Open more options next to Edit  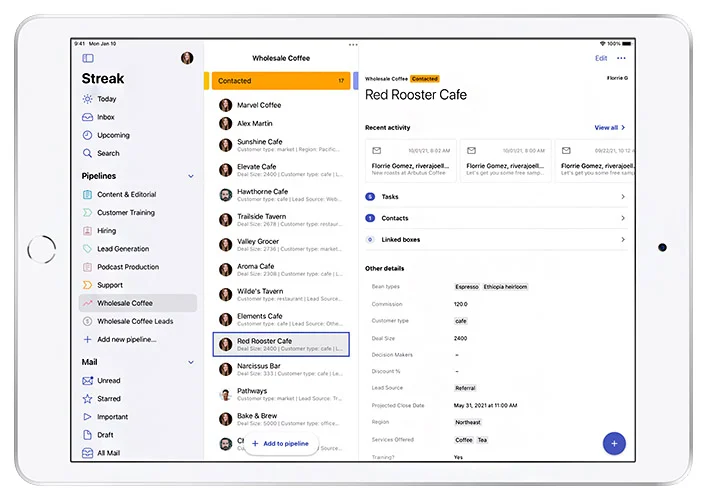[621, 58]
